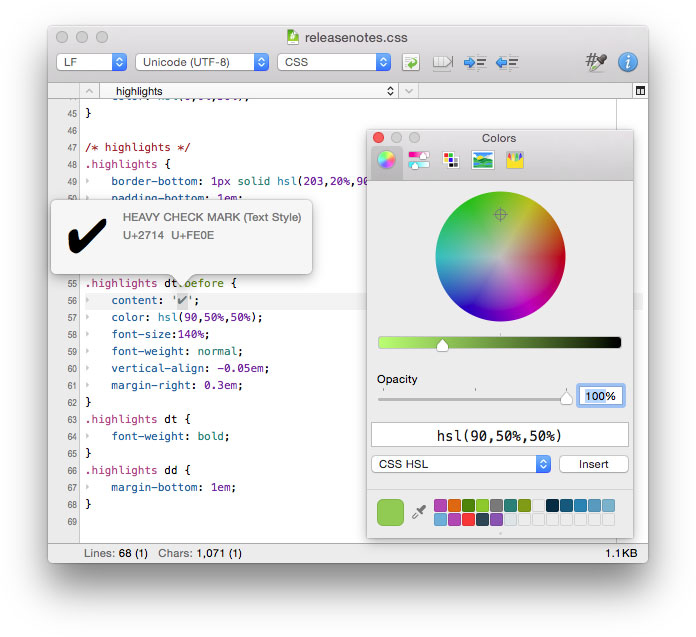Viewport: 696px width, 637px height.
Task: Click the Insert button
Action: pyautogui.click(x=593, y=464)
